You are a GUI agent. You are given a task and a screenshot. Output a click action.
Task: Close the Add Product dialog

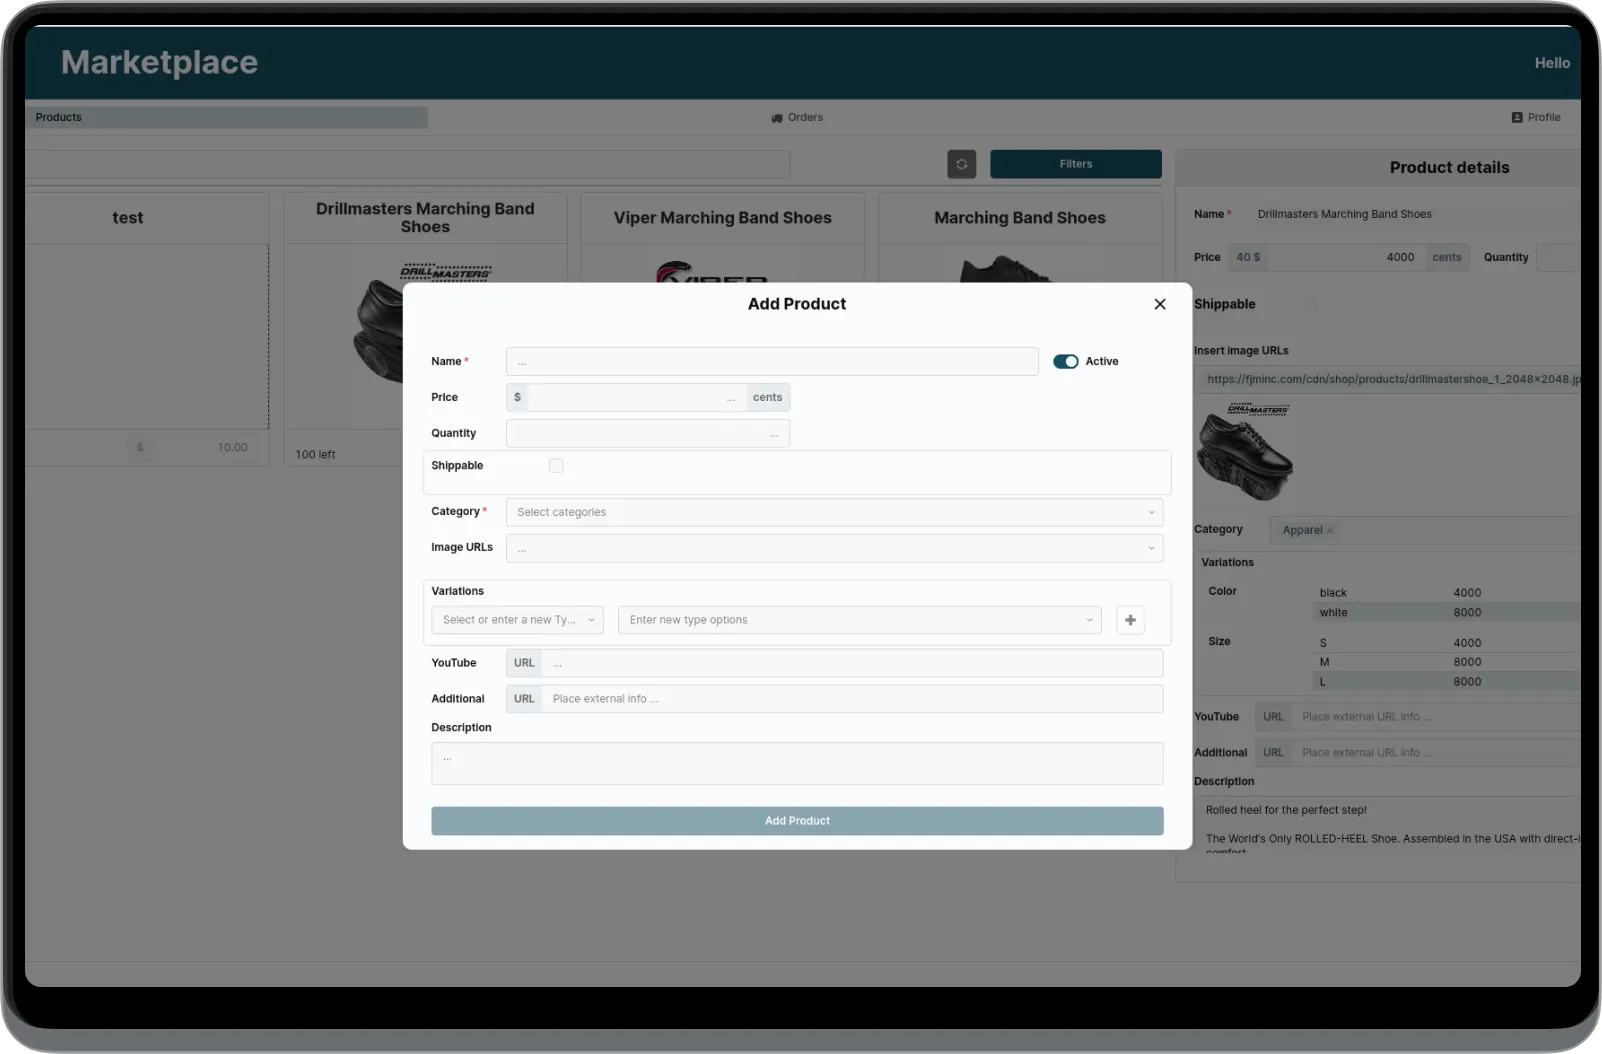coord(1160,304)
